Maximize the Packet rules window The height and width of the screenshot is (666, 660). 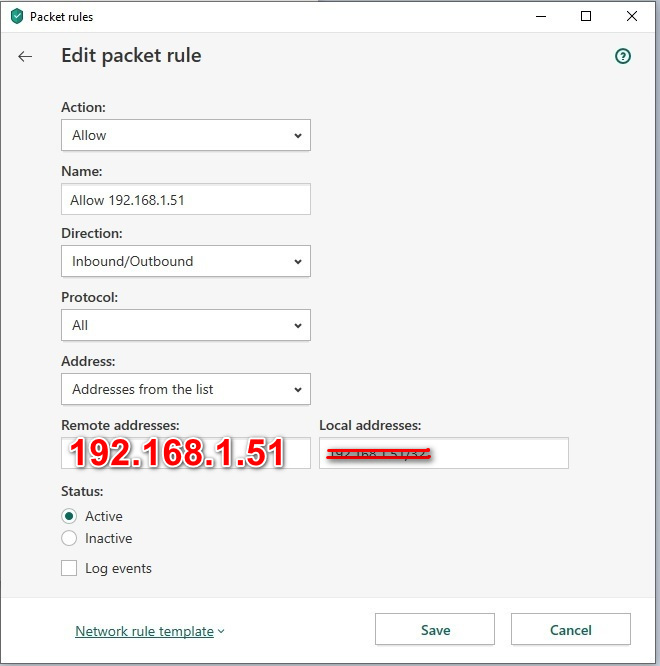click(x=586, y=17)
